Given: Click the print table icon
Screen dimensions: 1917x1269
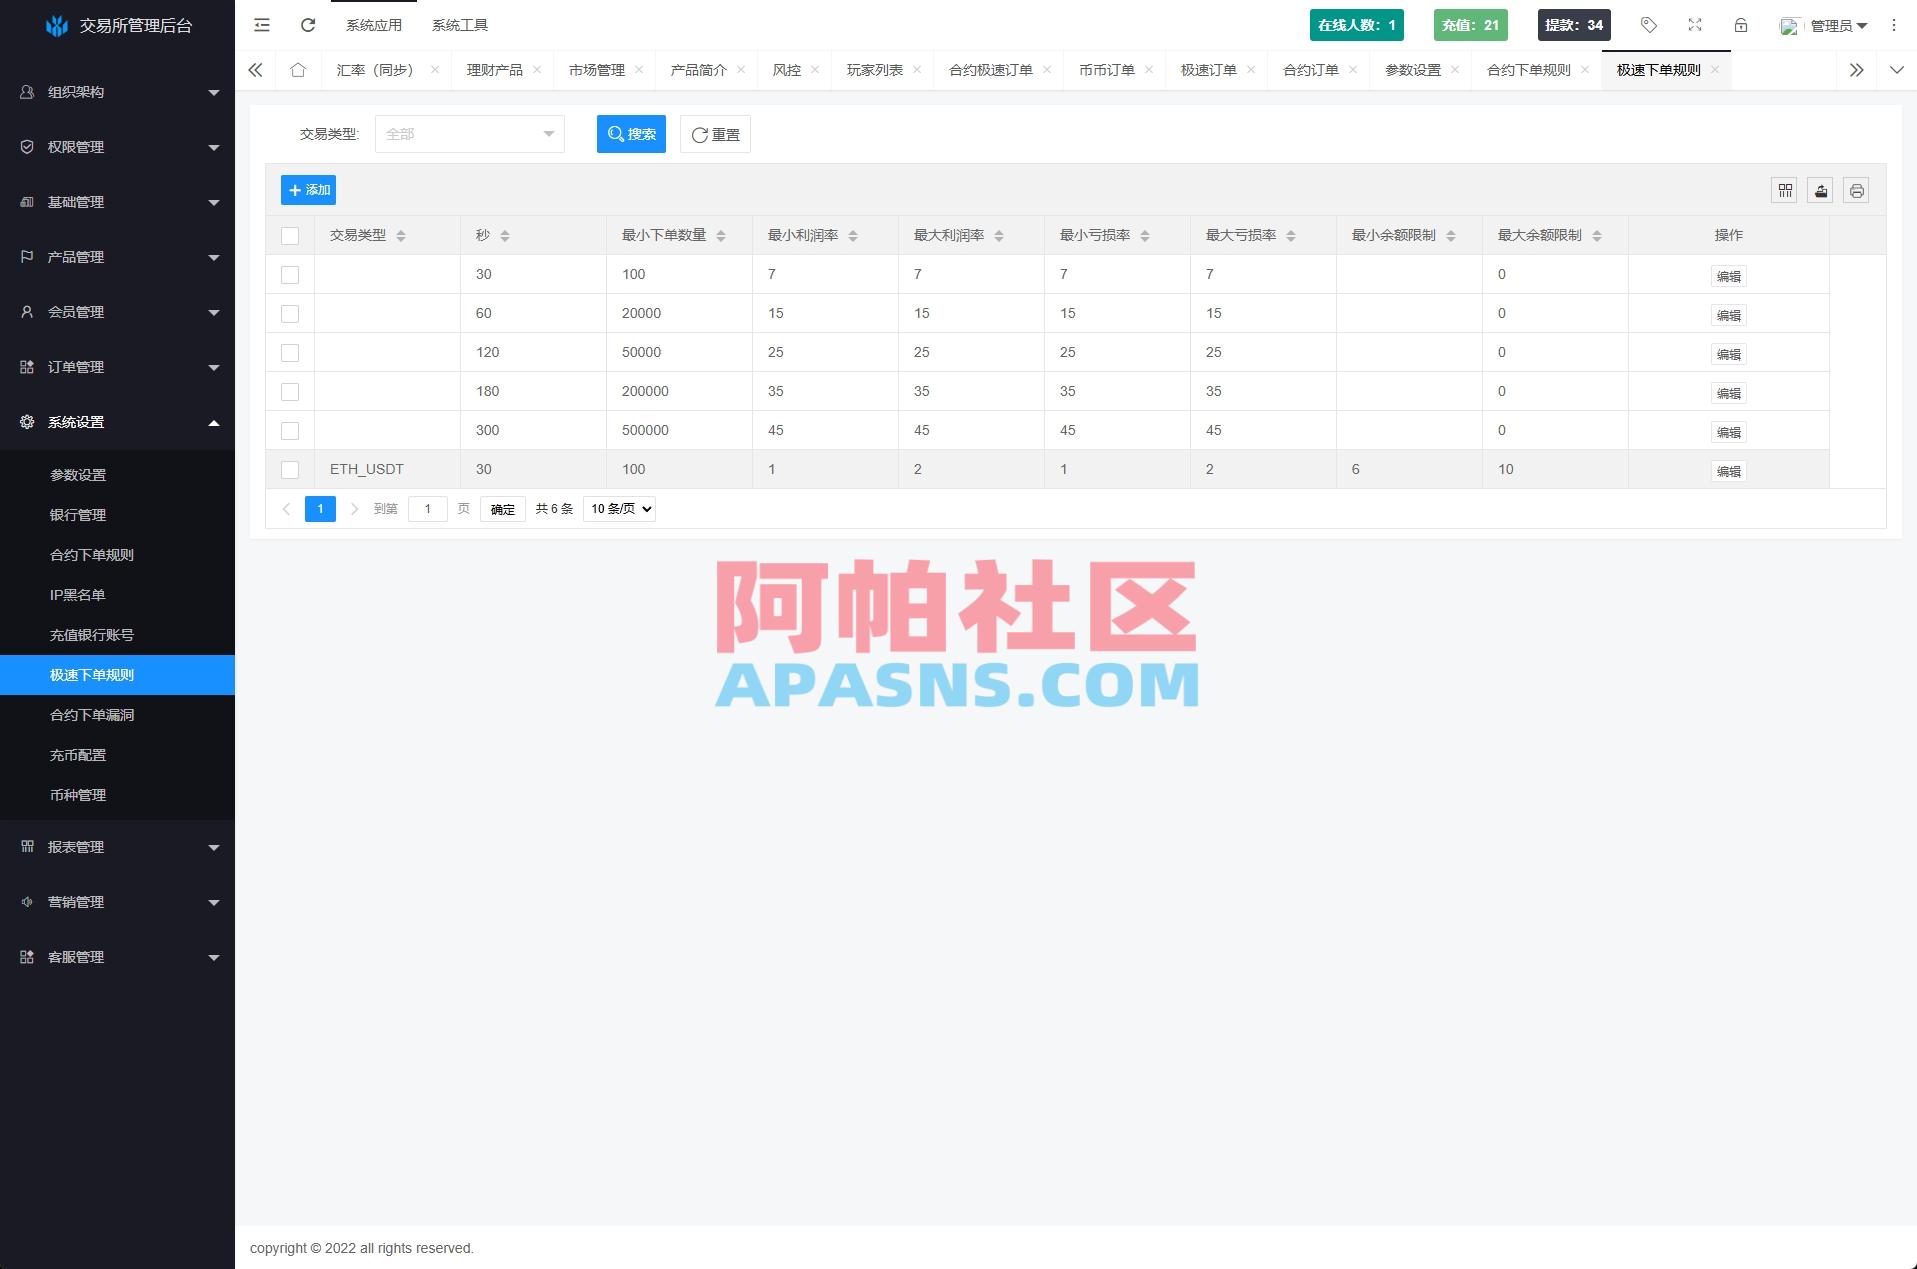Looking at the screenshot, I should point(1857,190).
